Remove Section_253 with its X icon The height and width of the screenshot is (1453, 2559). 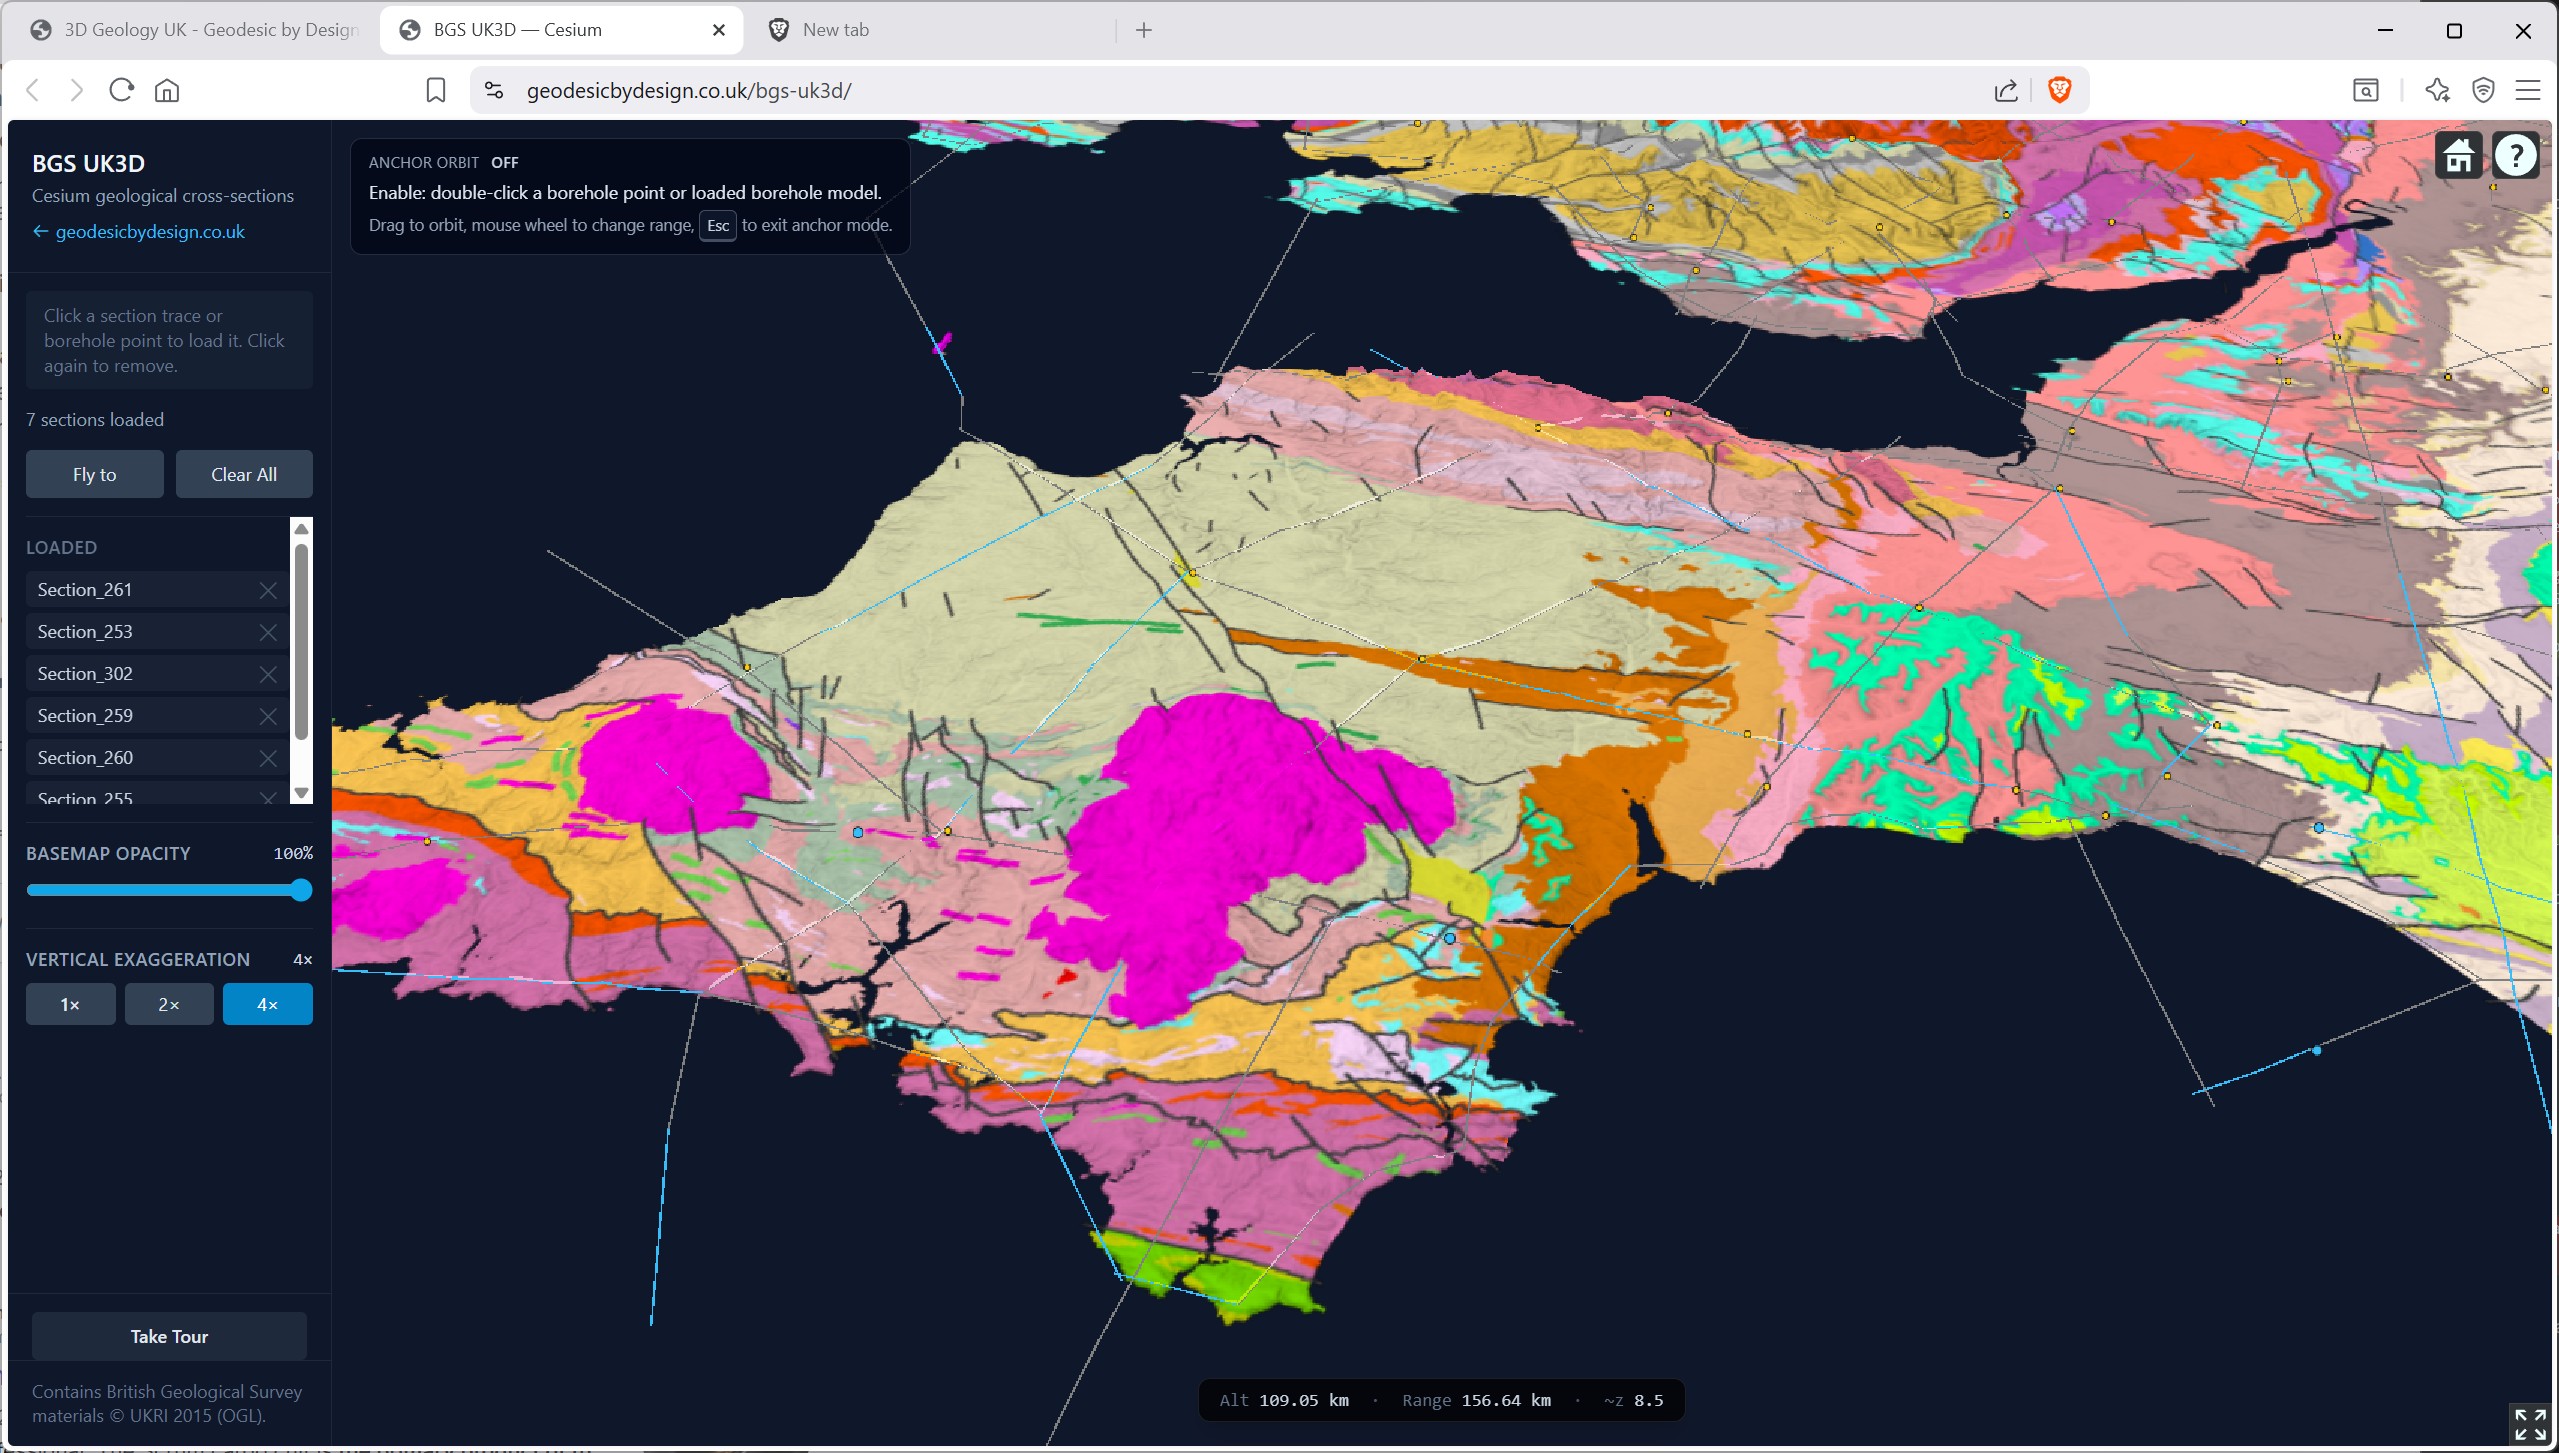pos(268,632)
